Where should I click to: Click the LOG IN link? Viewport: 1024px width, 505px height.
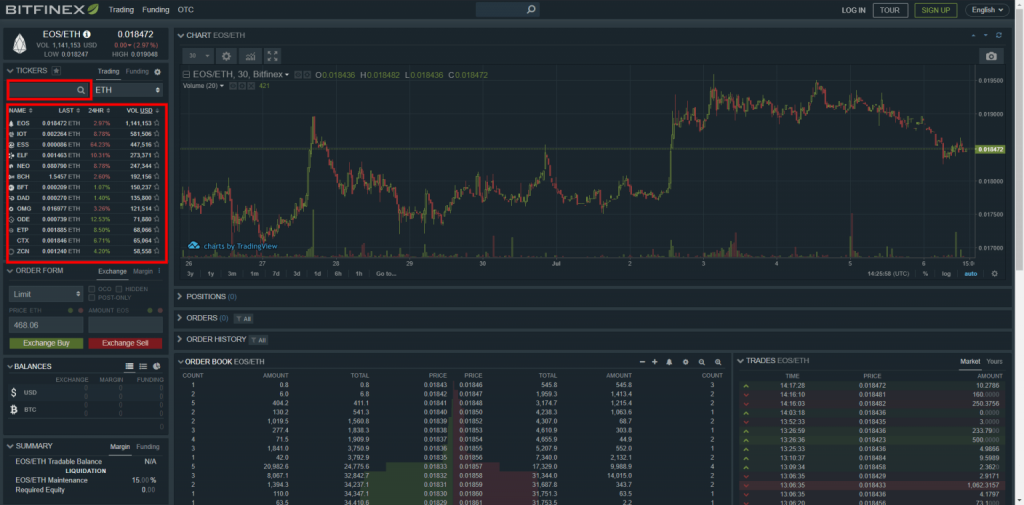click(854, 10)
